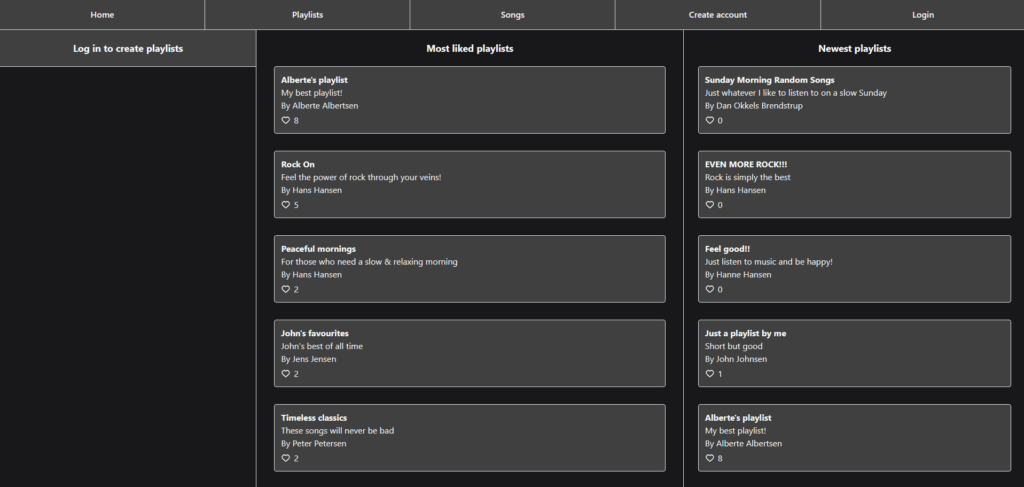Click heart on Sunday Morning Random Songs
1024x487 pixels.
tap(709, 120)
